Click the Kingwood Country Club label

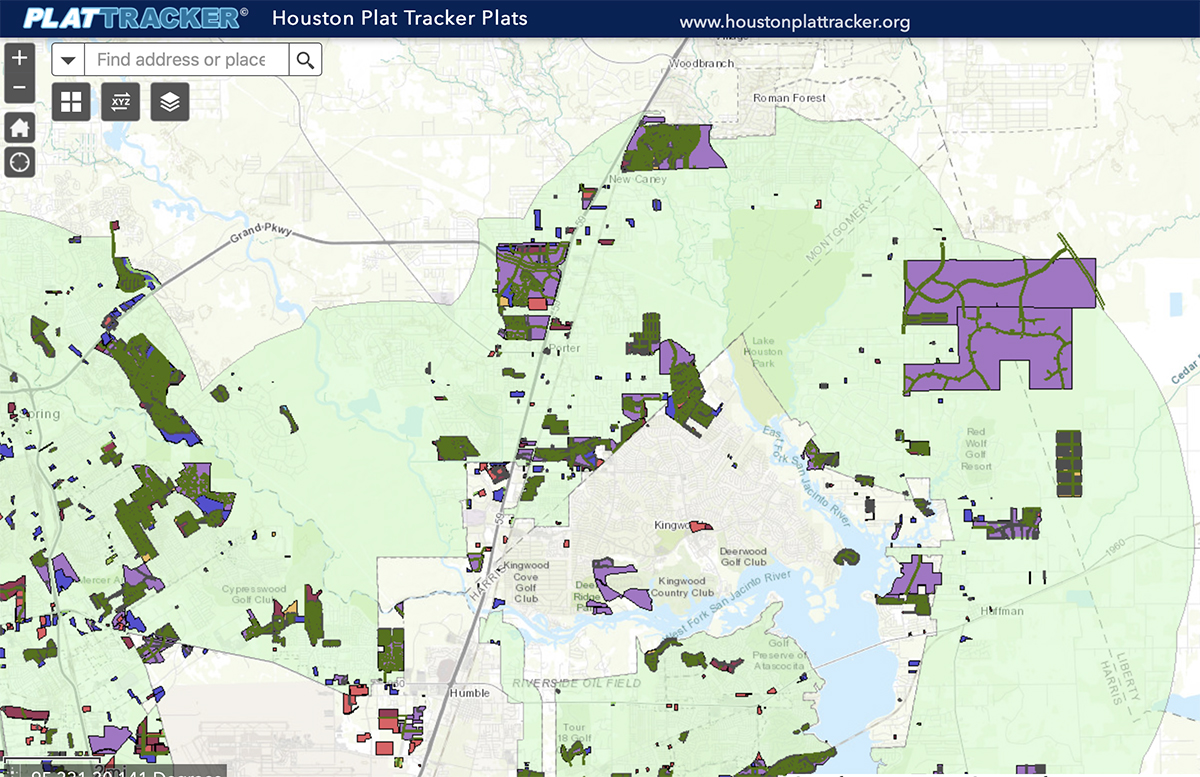point(682,587)
